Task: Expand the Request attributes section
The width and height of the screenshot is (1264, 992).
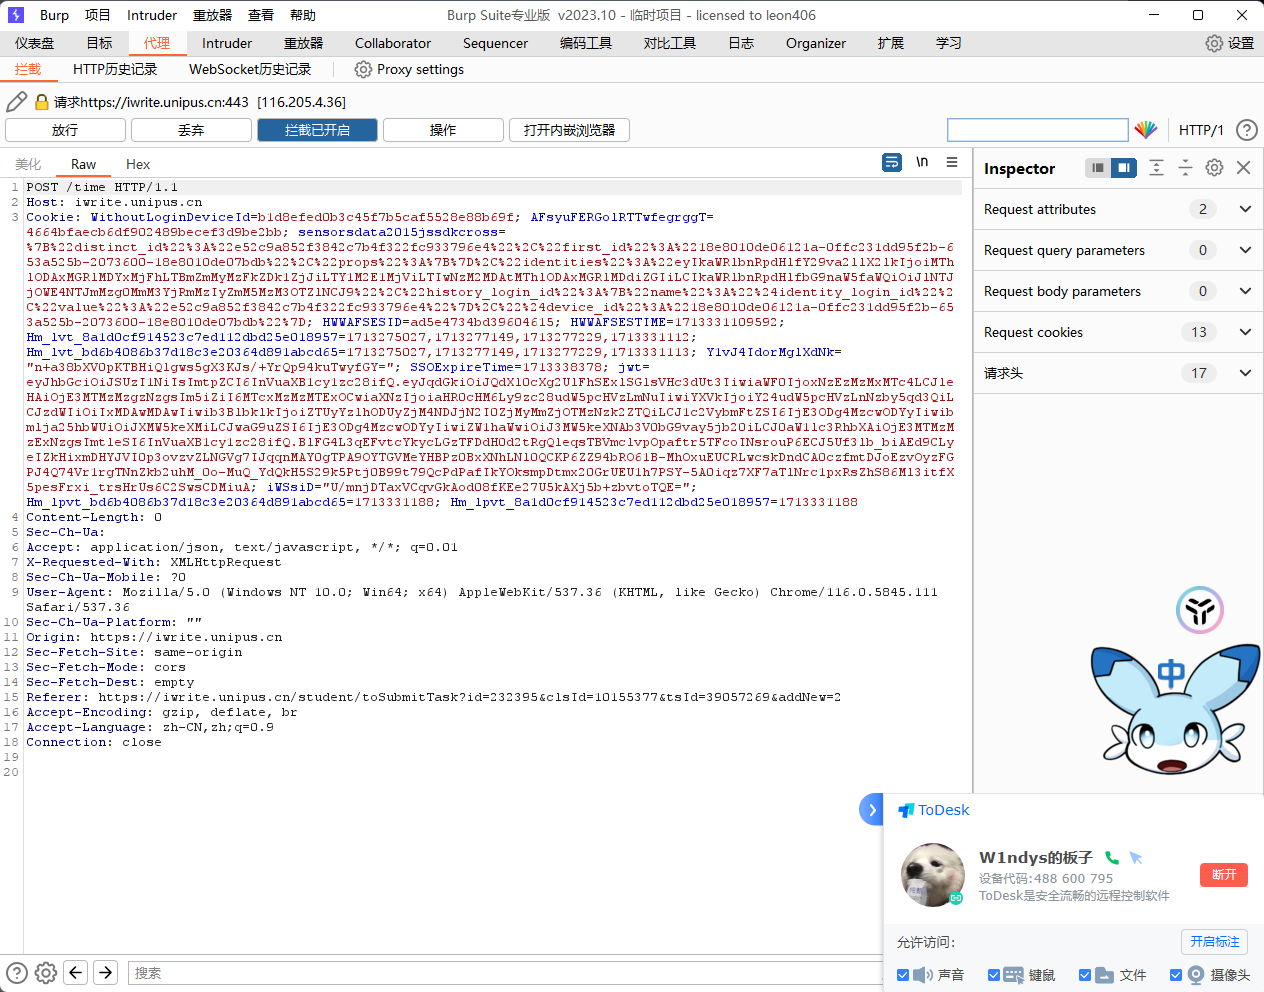Action: 1245,209
